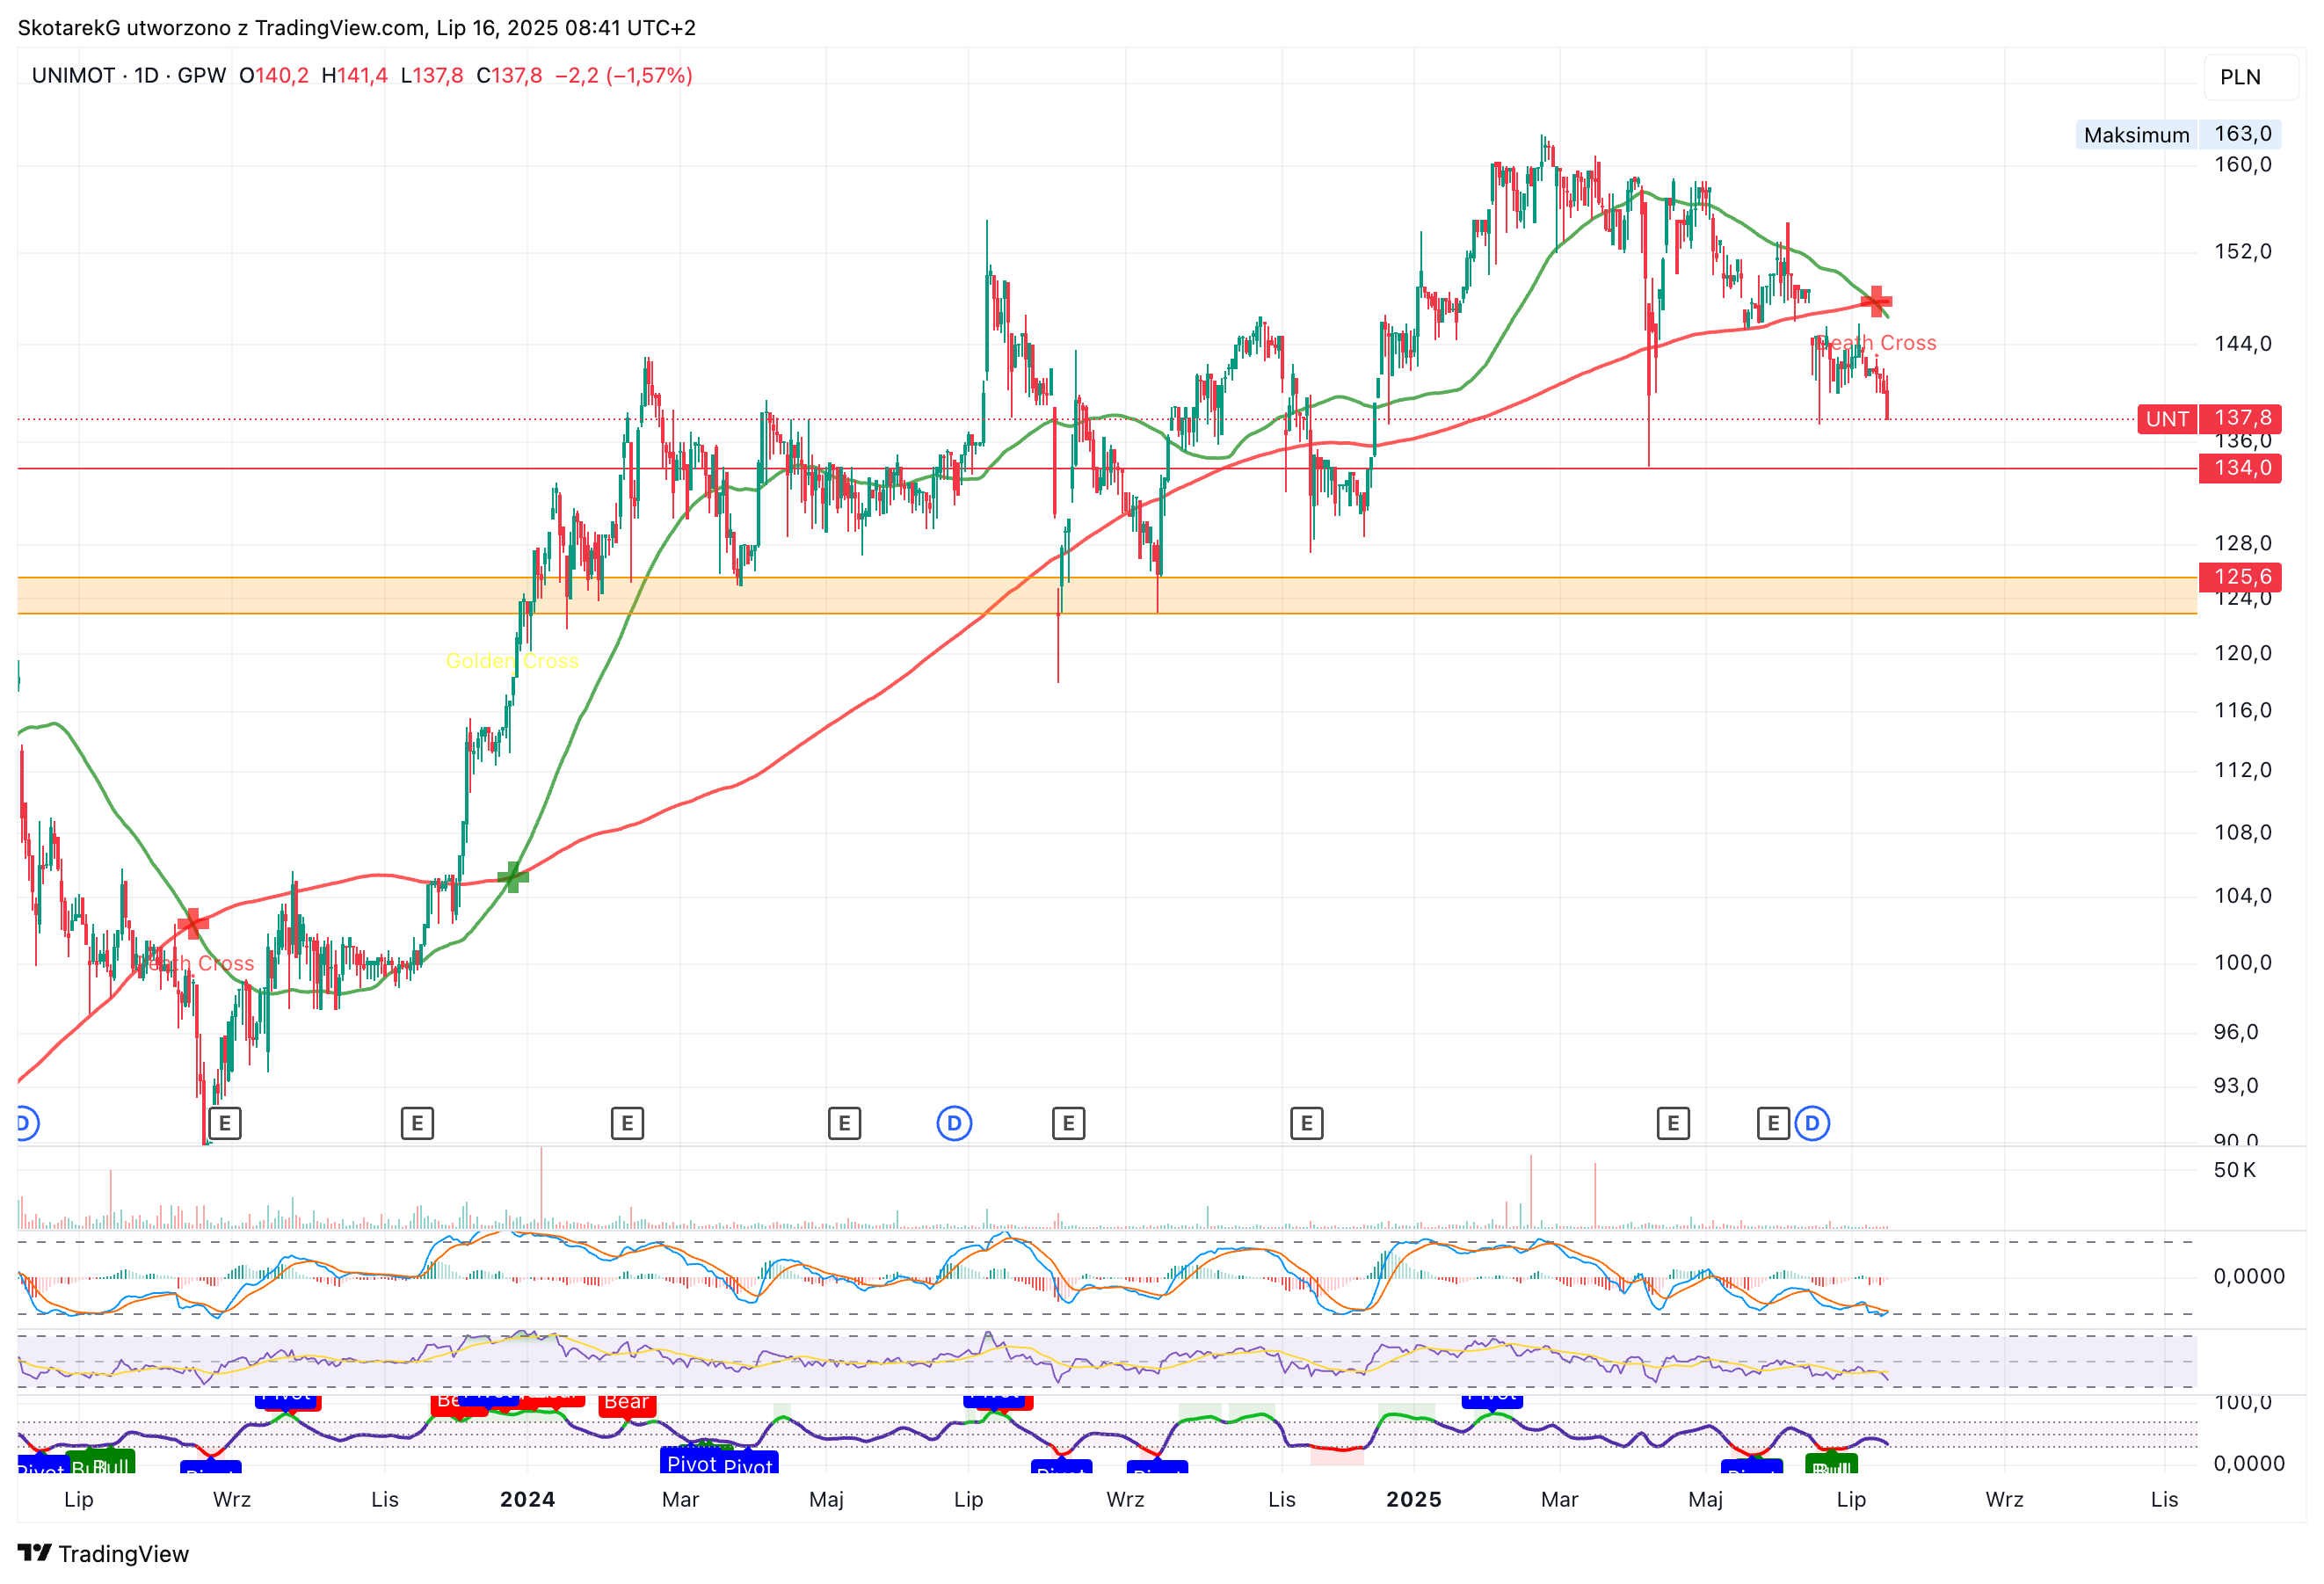Image resolution: width=2324 pixels, height=1584 pixels.
Task: Click the leftmost earnings E marker
Action: [x=225, y=1123]
